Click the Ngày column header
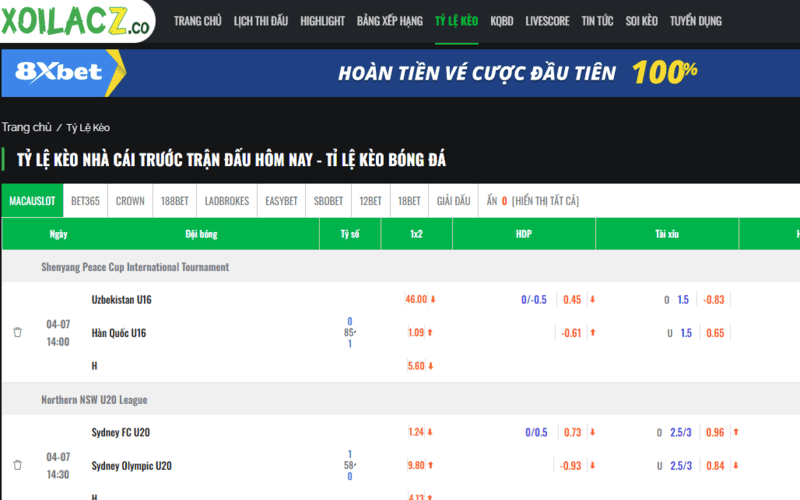Viewport: 800px width, 500px height. click(59, 234)
